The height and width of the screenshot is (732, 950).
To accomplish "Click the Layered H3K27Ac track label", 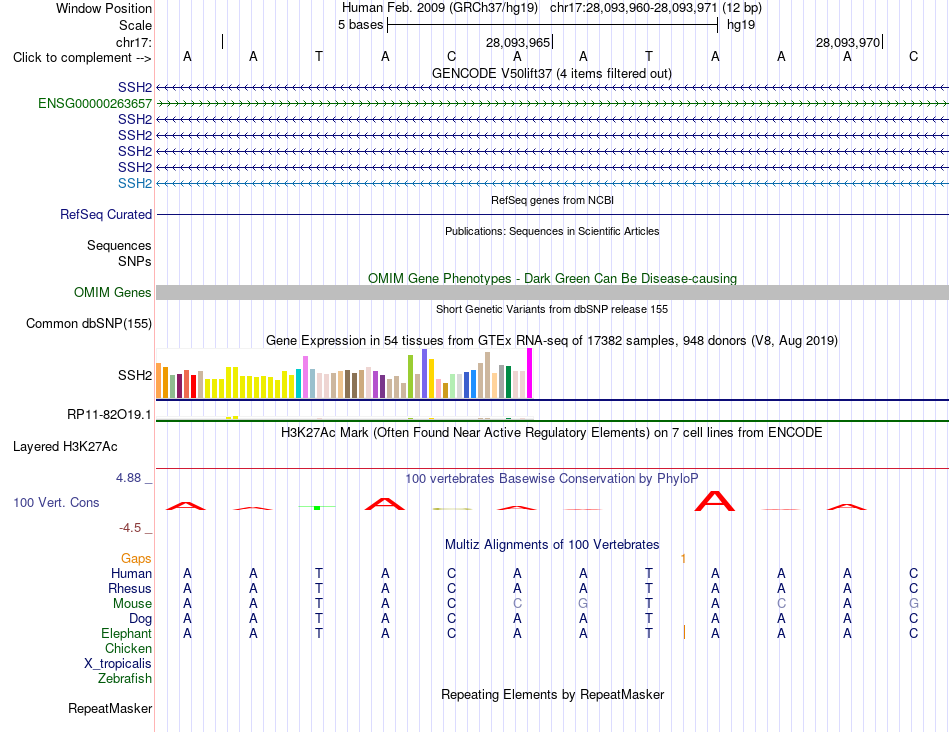I will [65, 447].
